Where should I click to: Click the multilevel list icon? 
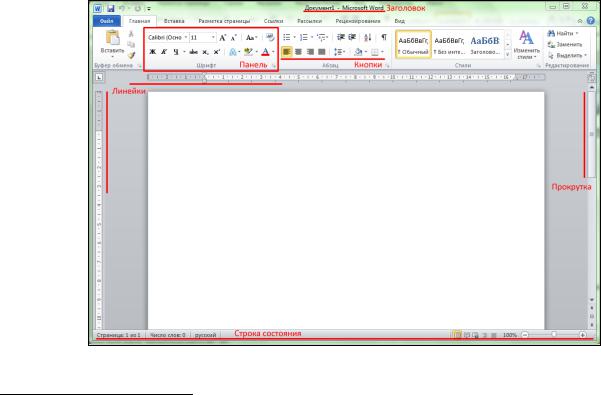tap(321, 37)
